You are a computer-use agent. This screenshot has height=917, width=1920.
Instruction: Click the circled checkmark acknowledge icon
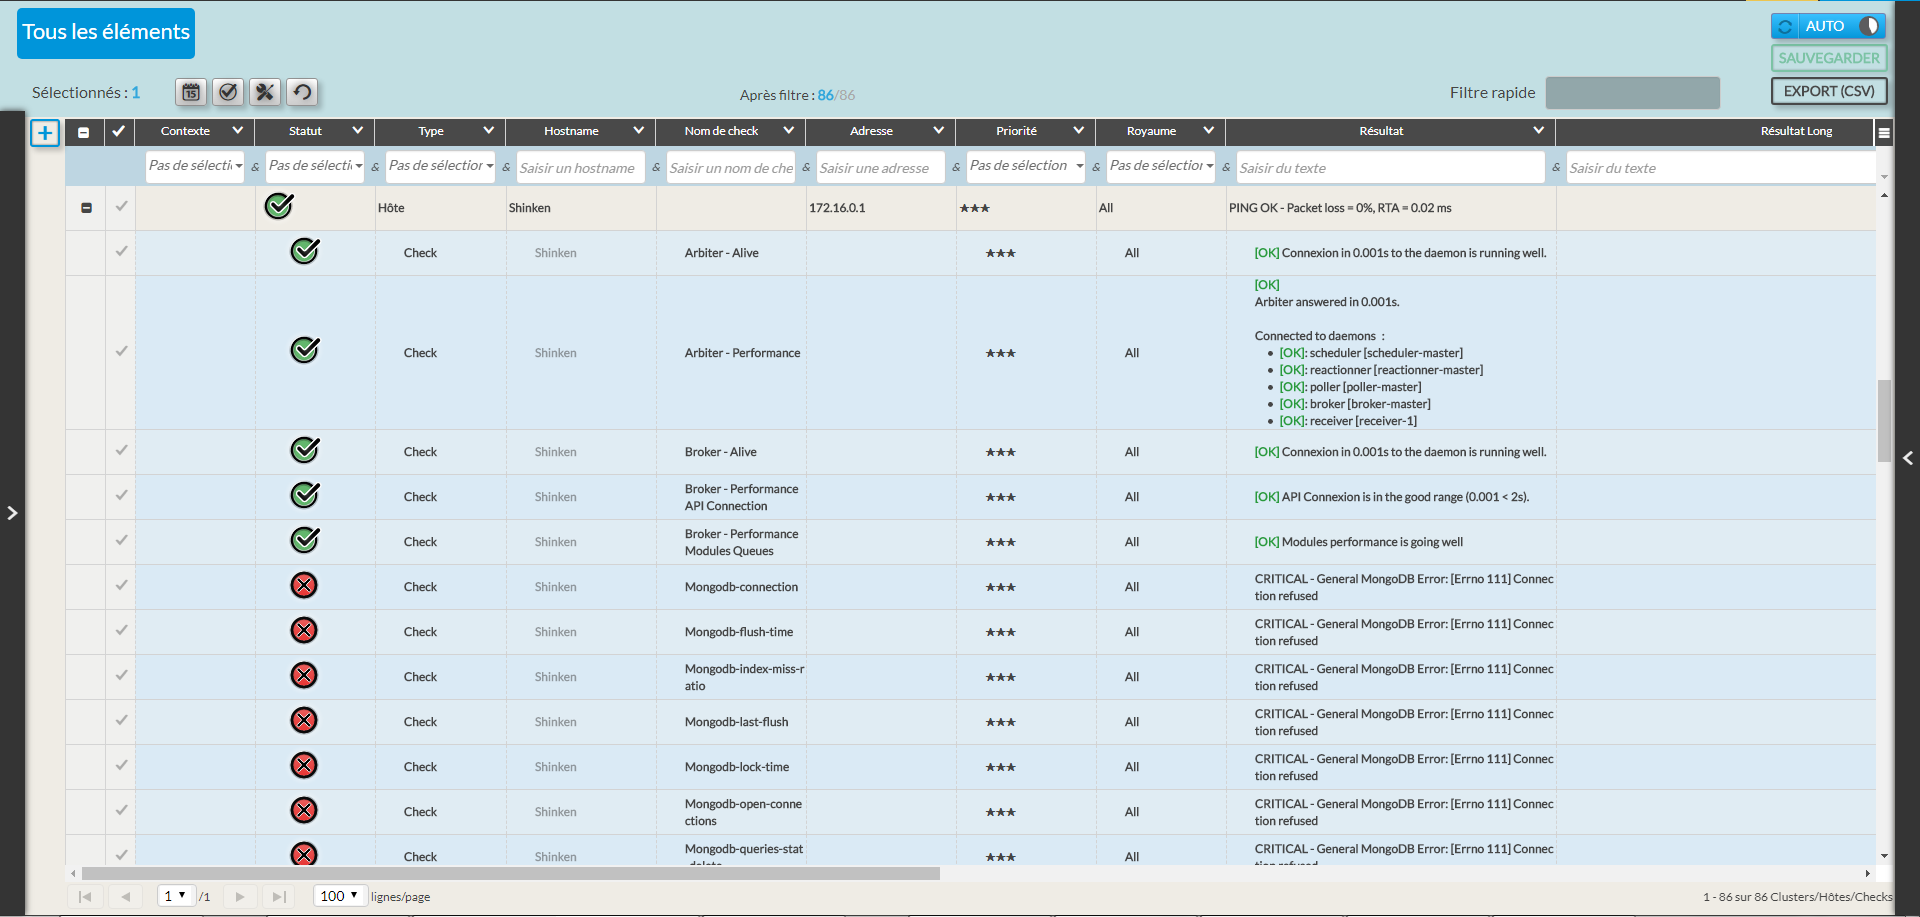point(228,92)
